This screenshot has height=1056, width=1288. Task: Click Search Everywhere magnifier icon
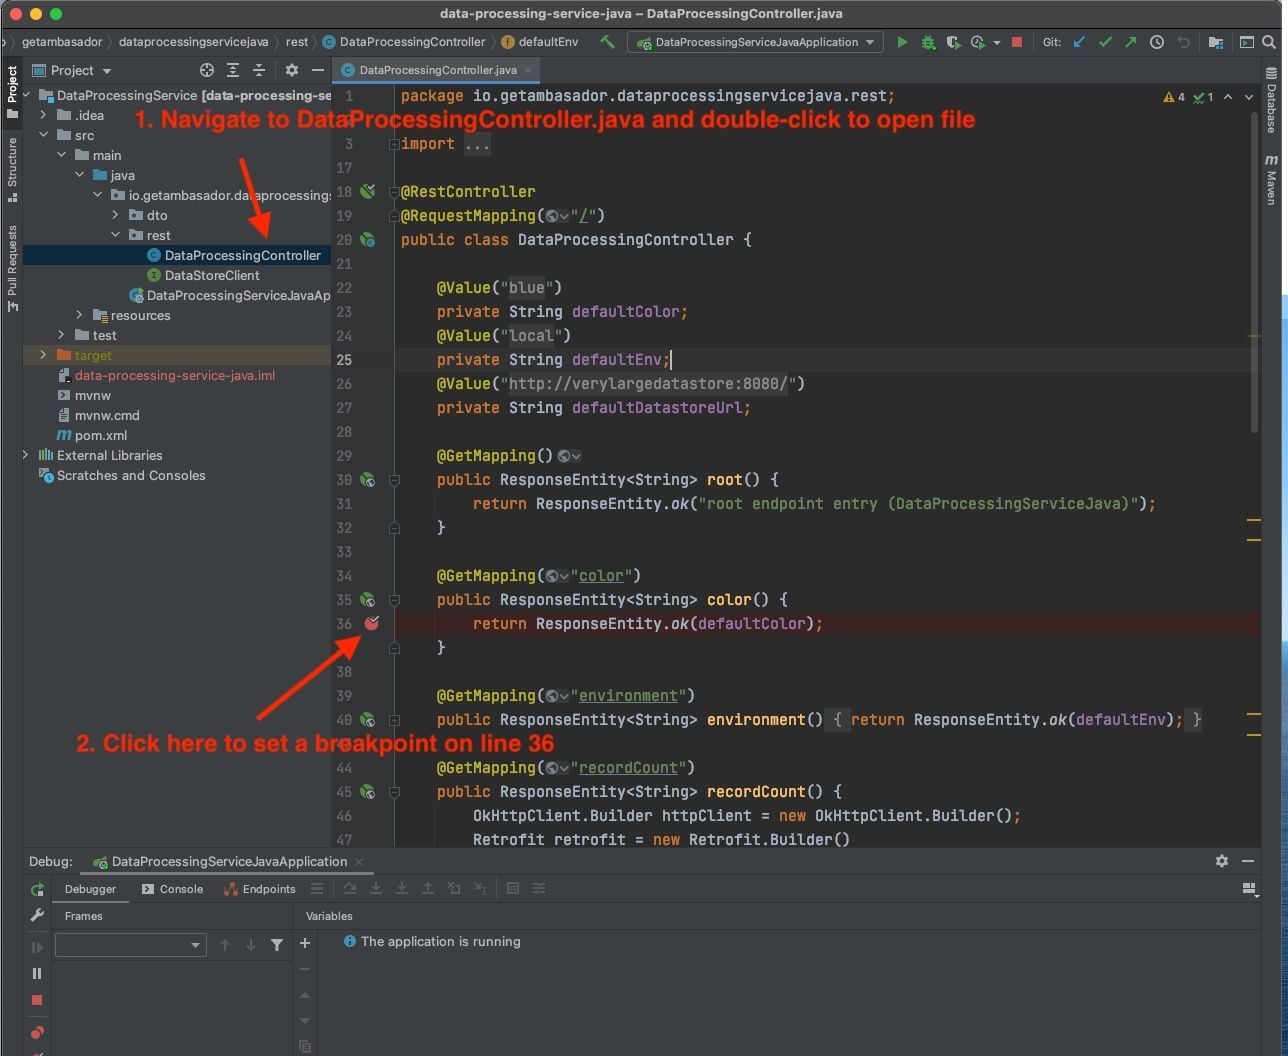coord(1269,42)
